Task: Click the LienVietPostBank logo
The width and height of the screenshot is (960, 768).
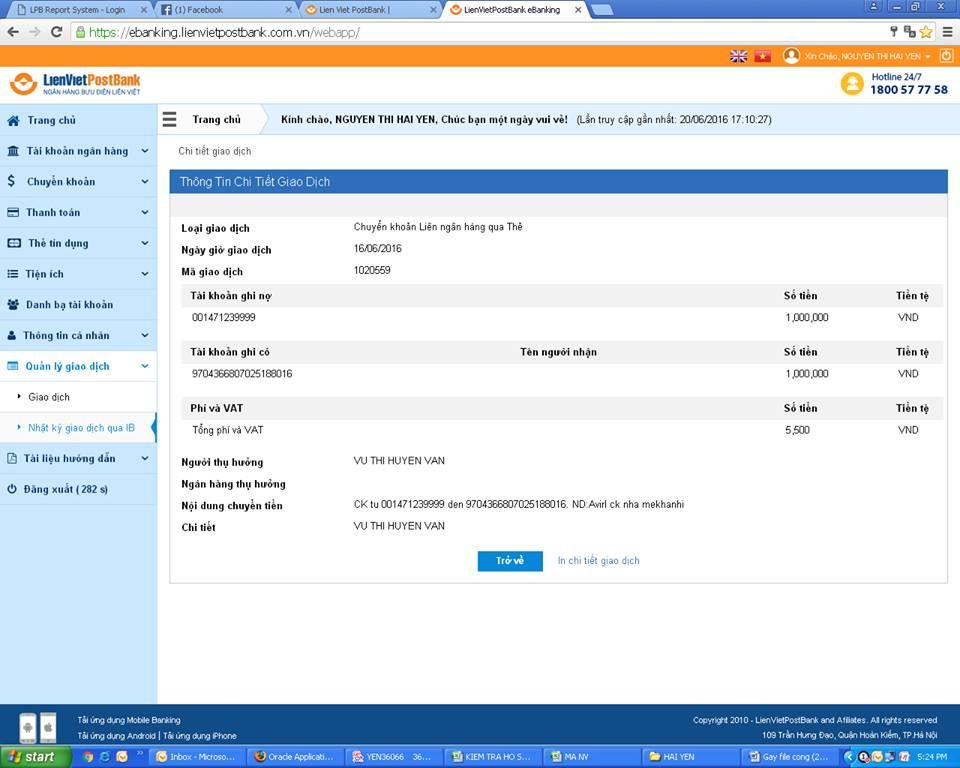Action: pos(75,83)
